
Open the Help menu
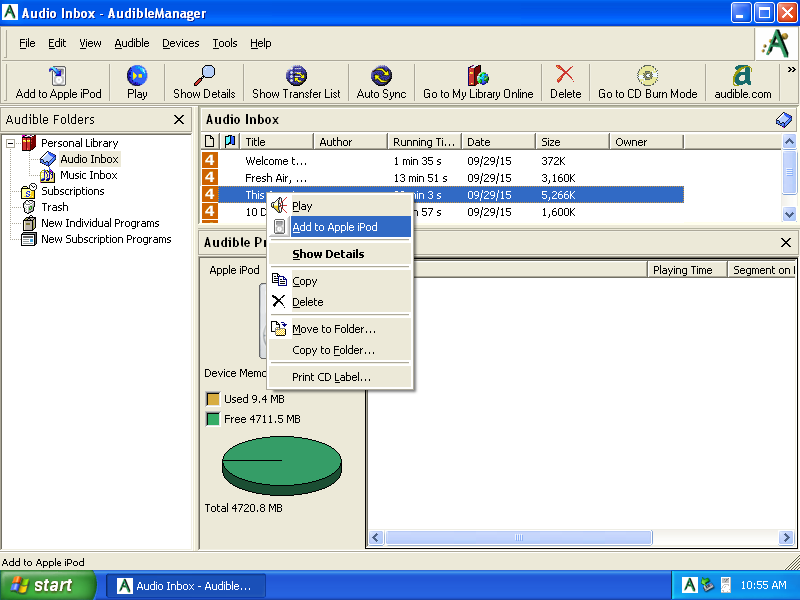(x=260, y=43)
